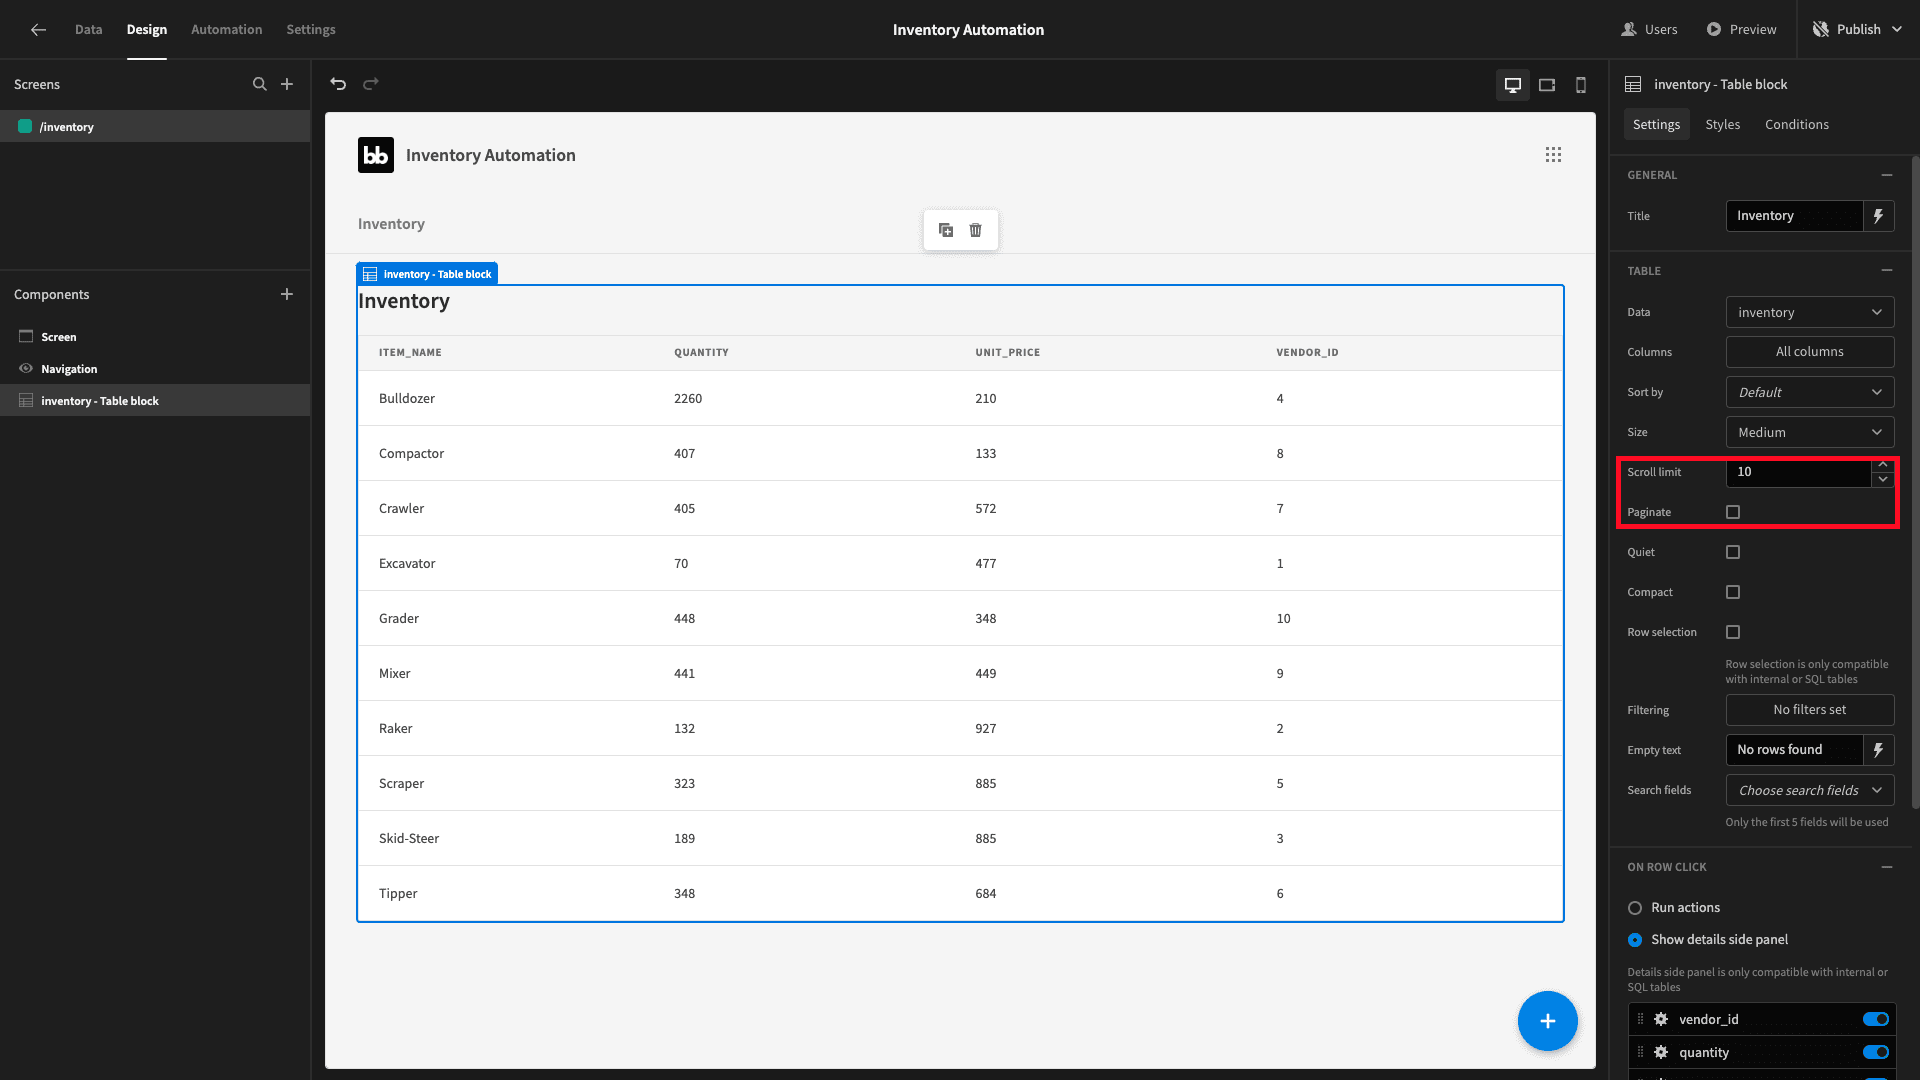This screenshot has width=1920, height=1080.
Task: Add a component with plus icon
Action: (x=287, y=295)
